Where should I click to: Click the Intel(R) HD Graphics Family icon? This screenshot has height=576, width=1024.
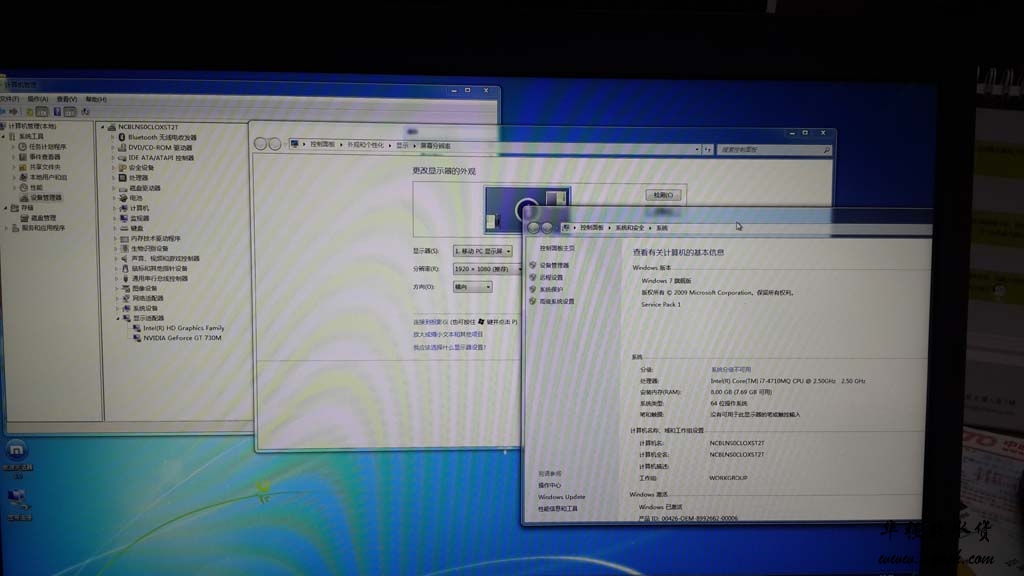137,328
